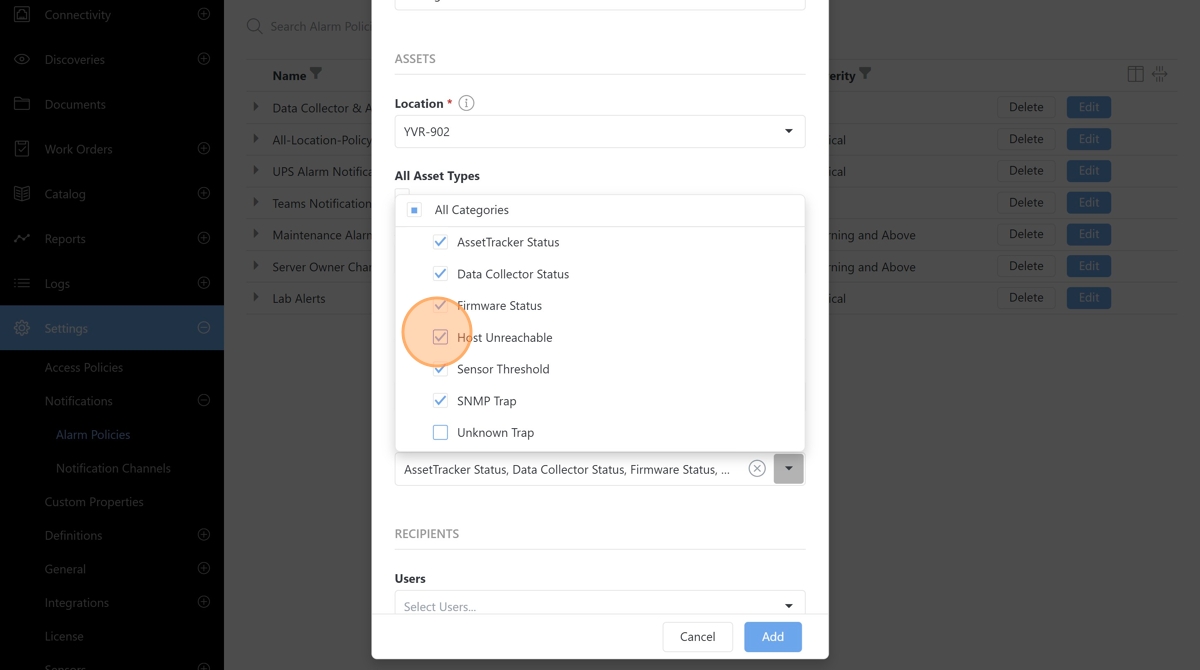Click the Severity column filter icon
Screen dimensions: 1200x670
[x=865, y=74]
